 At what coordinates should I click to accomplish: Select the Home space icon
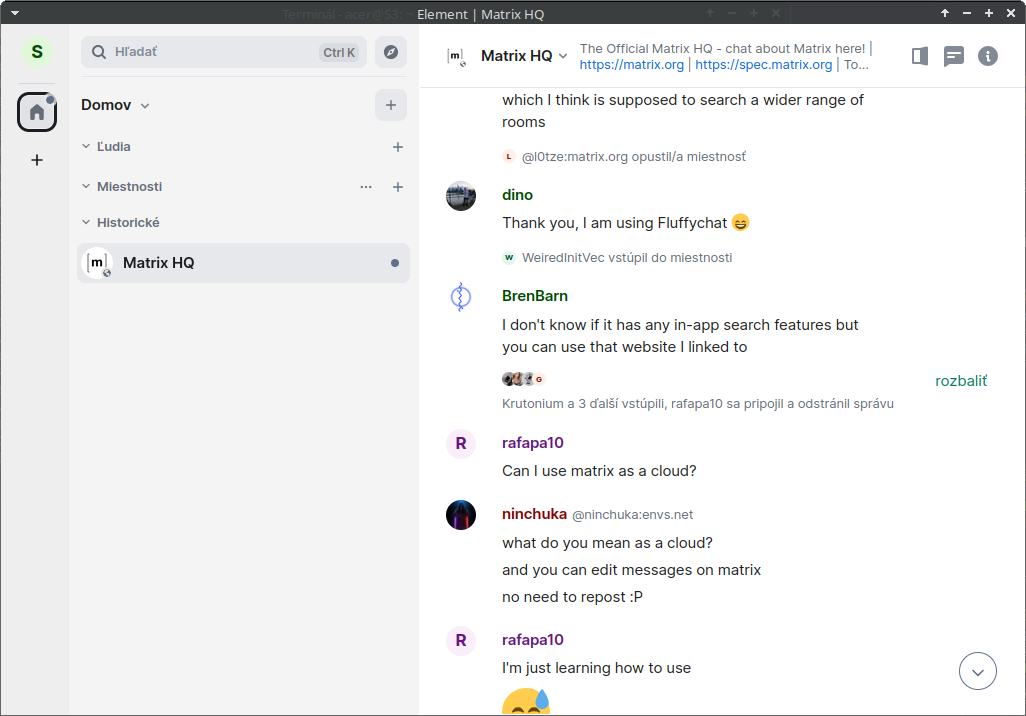pyautogui.click(x=37, y=112)
